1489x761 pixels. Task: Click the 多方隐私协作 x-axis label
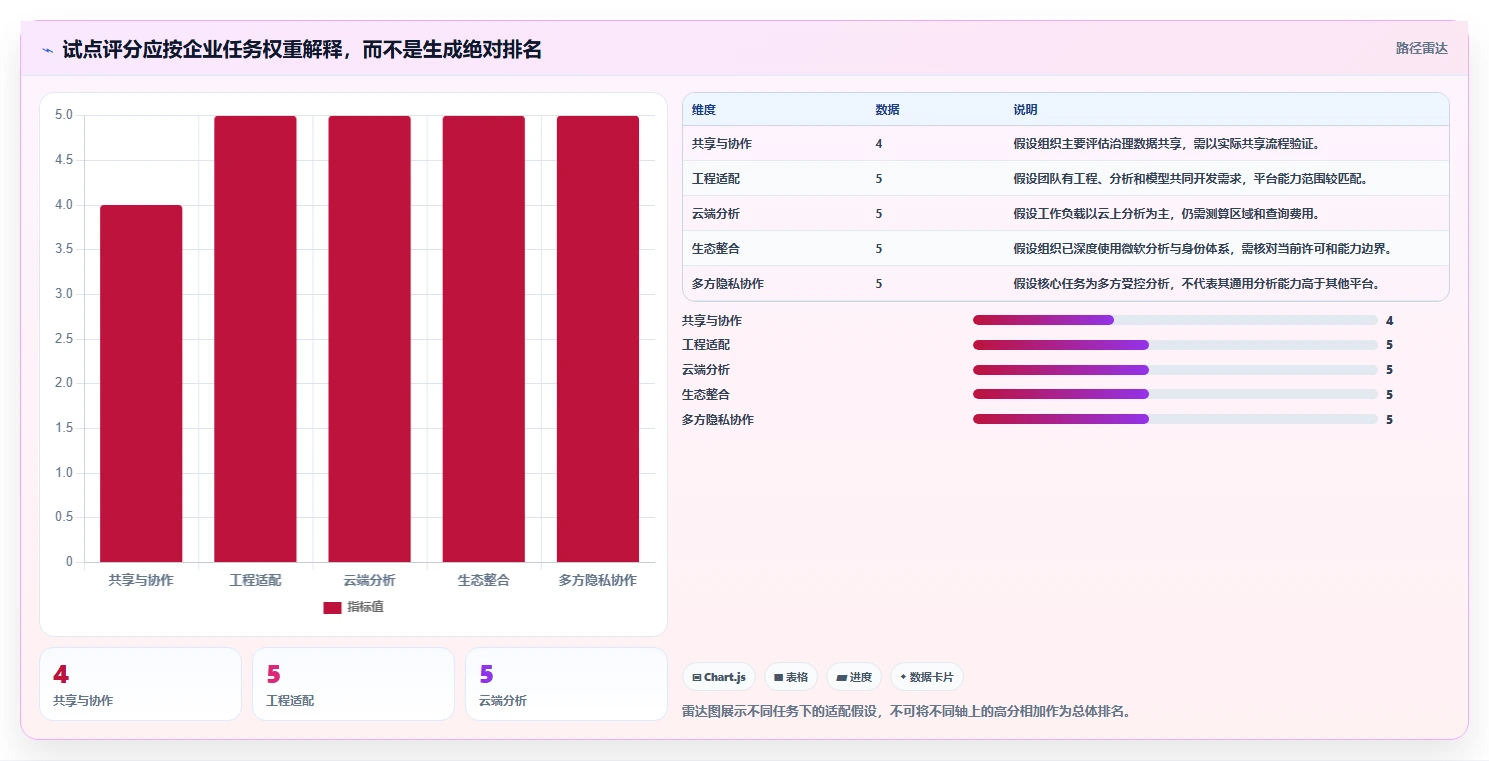pyautogui.click(x=598, y=580)
